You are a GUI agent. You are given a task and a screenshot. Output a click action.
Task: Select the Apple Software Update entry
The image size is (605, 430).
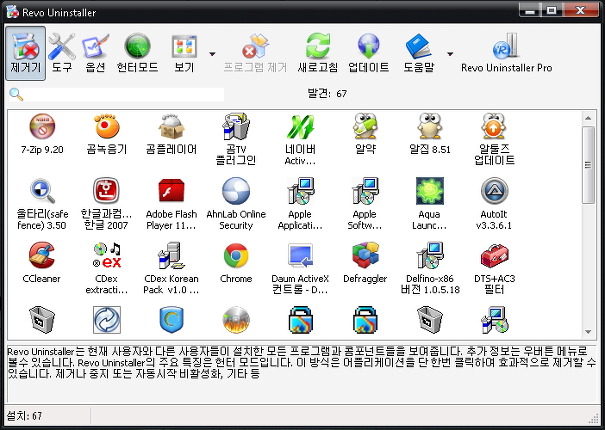click(365, 204)
